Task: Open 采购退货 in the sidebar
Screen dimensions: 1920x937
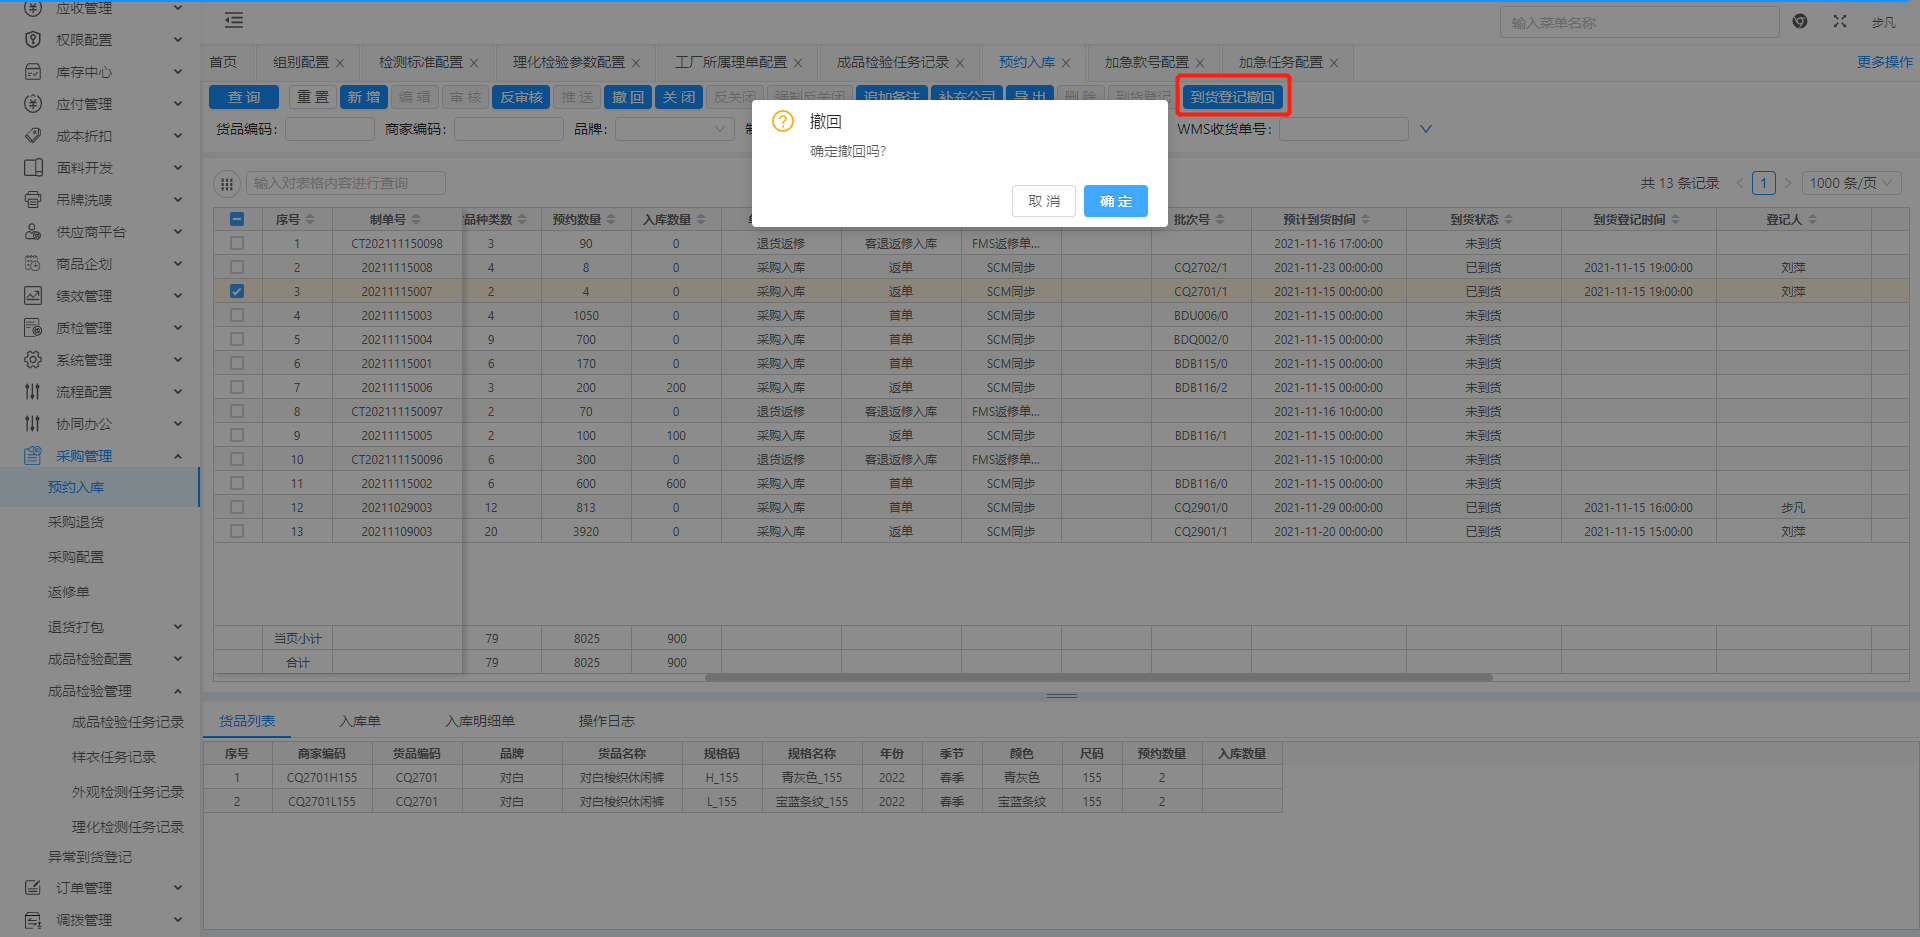Action: coord(76,522)
